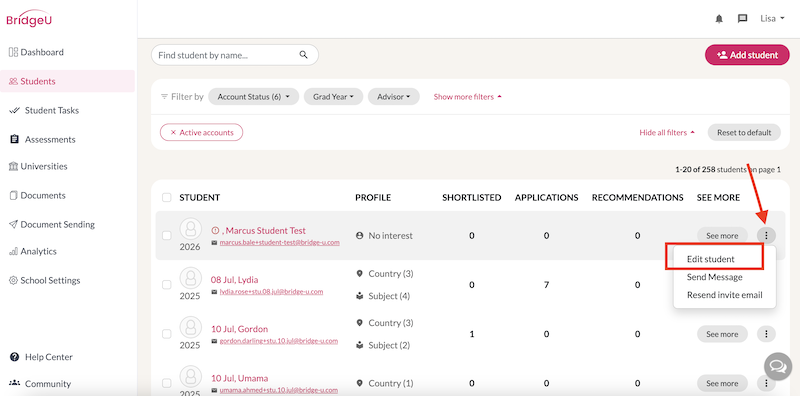800x396 pixels.
Task: Choose Send Message from the menu
Action: point(714,277)
